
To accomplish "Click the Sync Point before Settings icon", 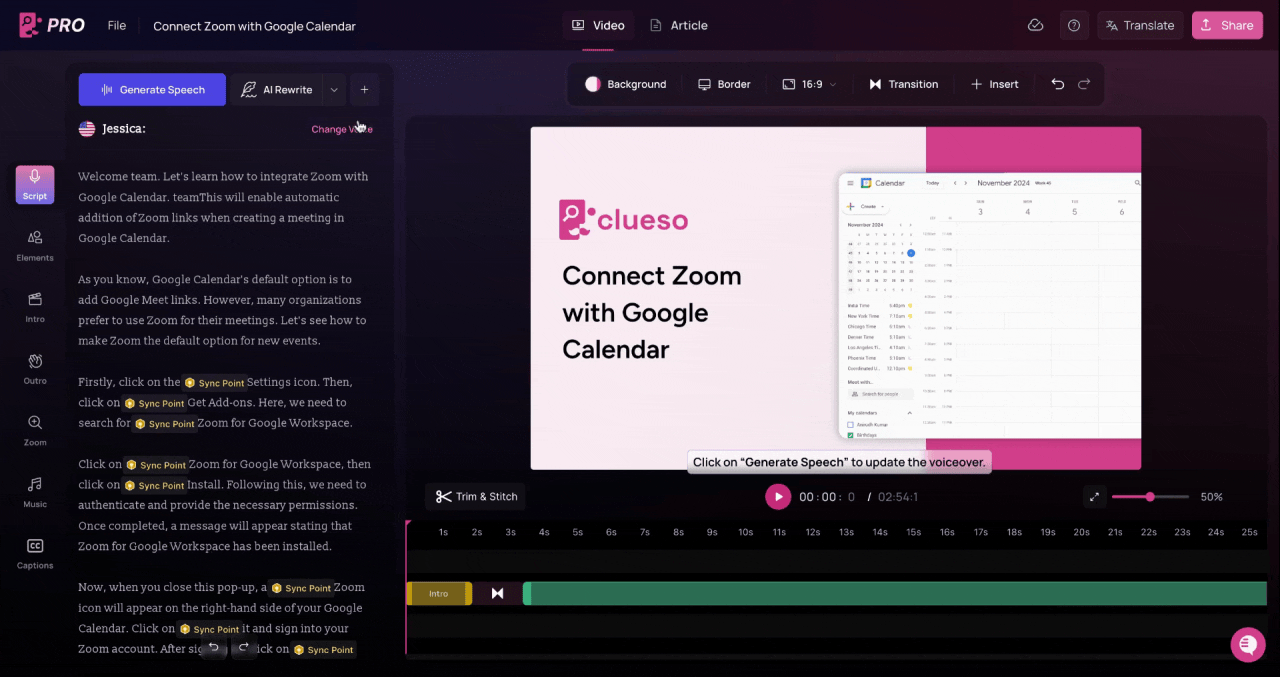I will pos(214,383).
